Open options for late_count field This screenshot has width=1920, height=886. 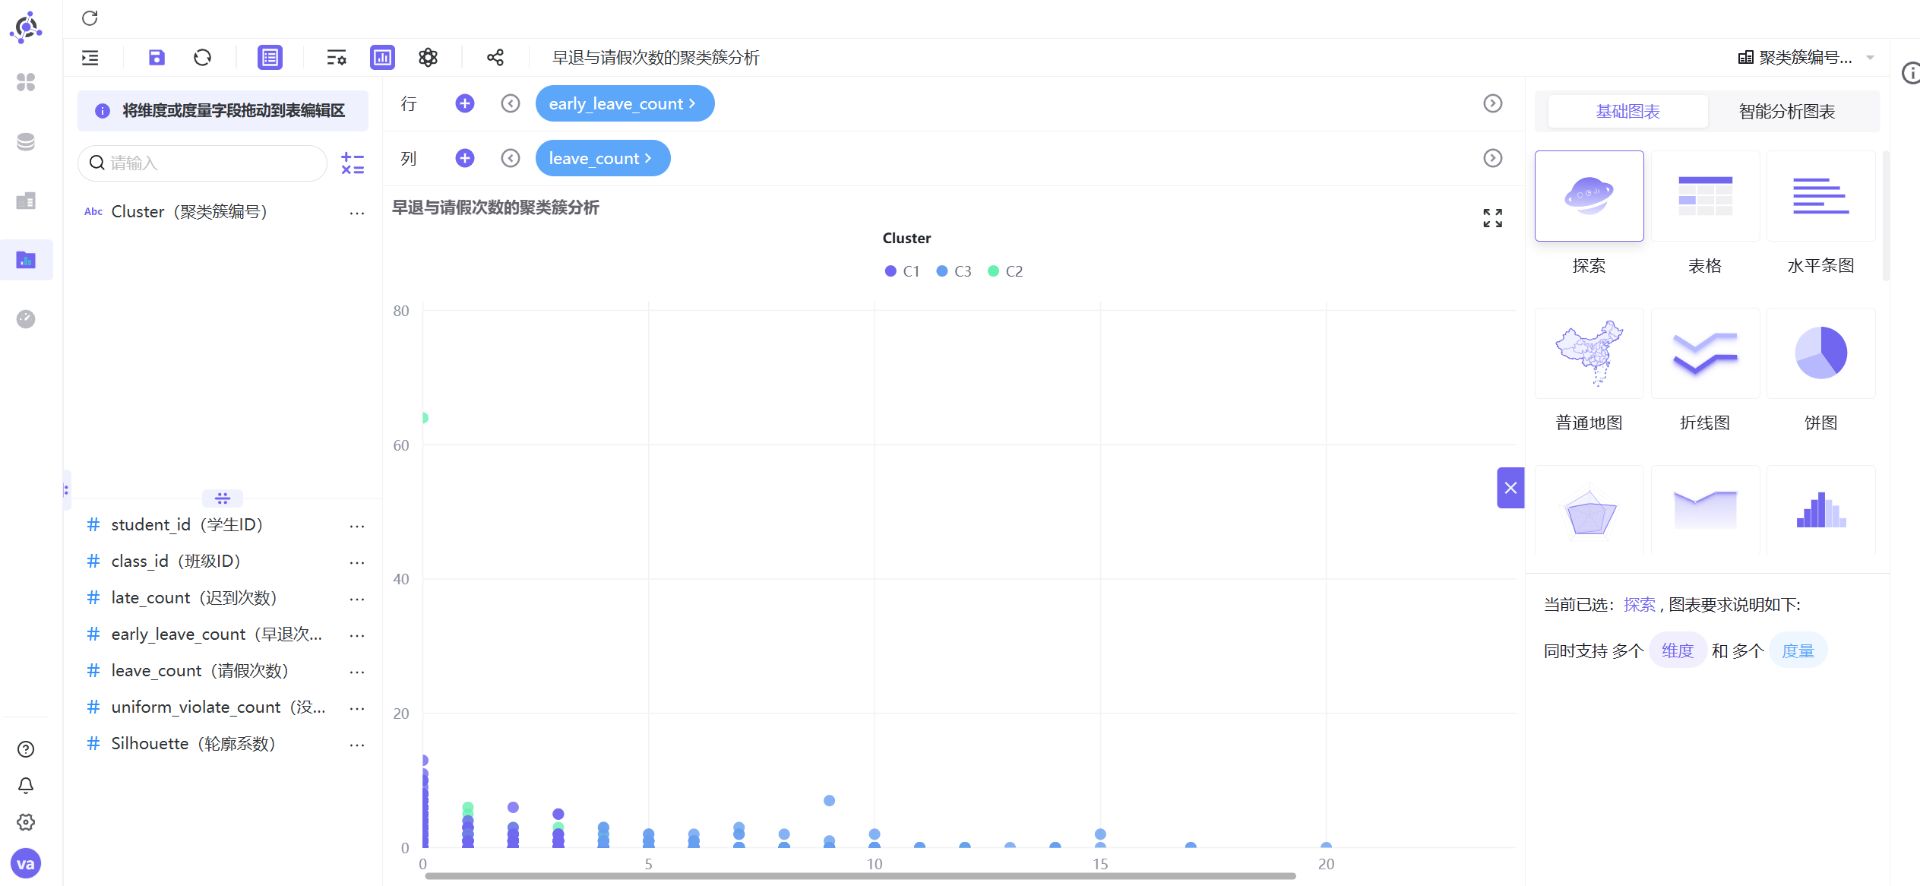(x=357, y=599)
